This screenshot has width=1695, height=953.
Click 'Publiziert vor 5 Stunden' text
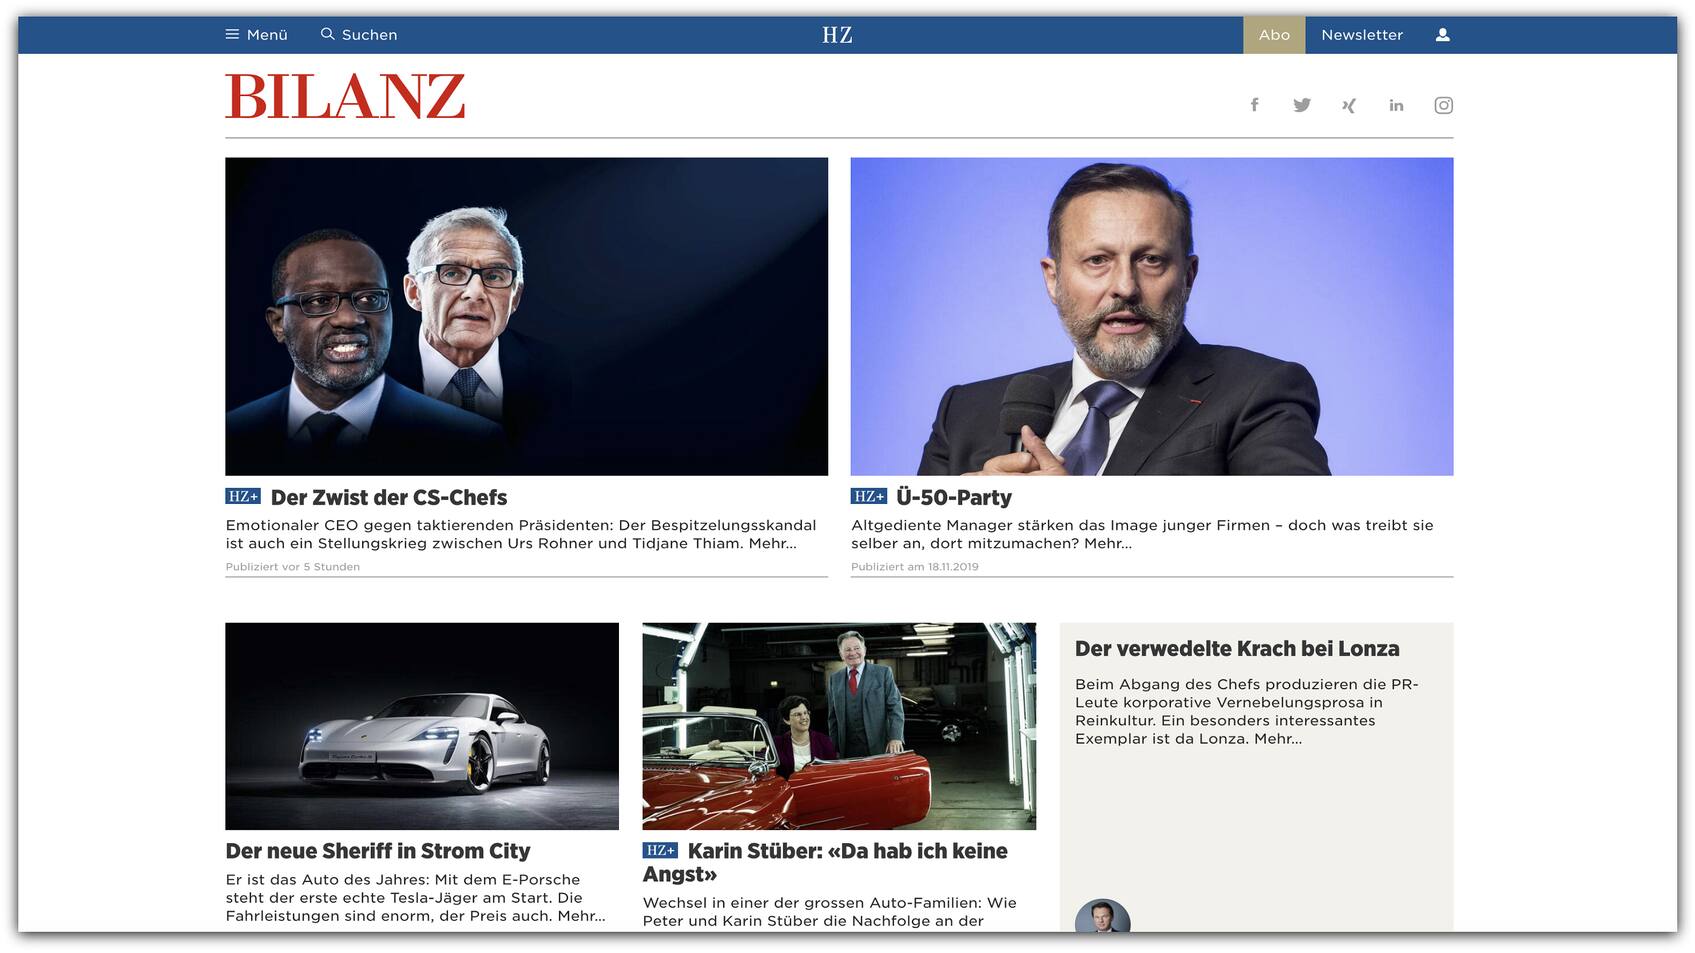tap(293, 567)
